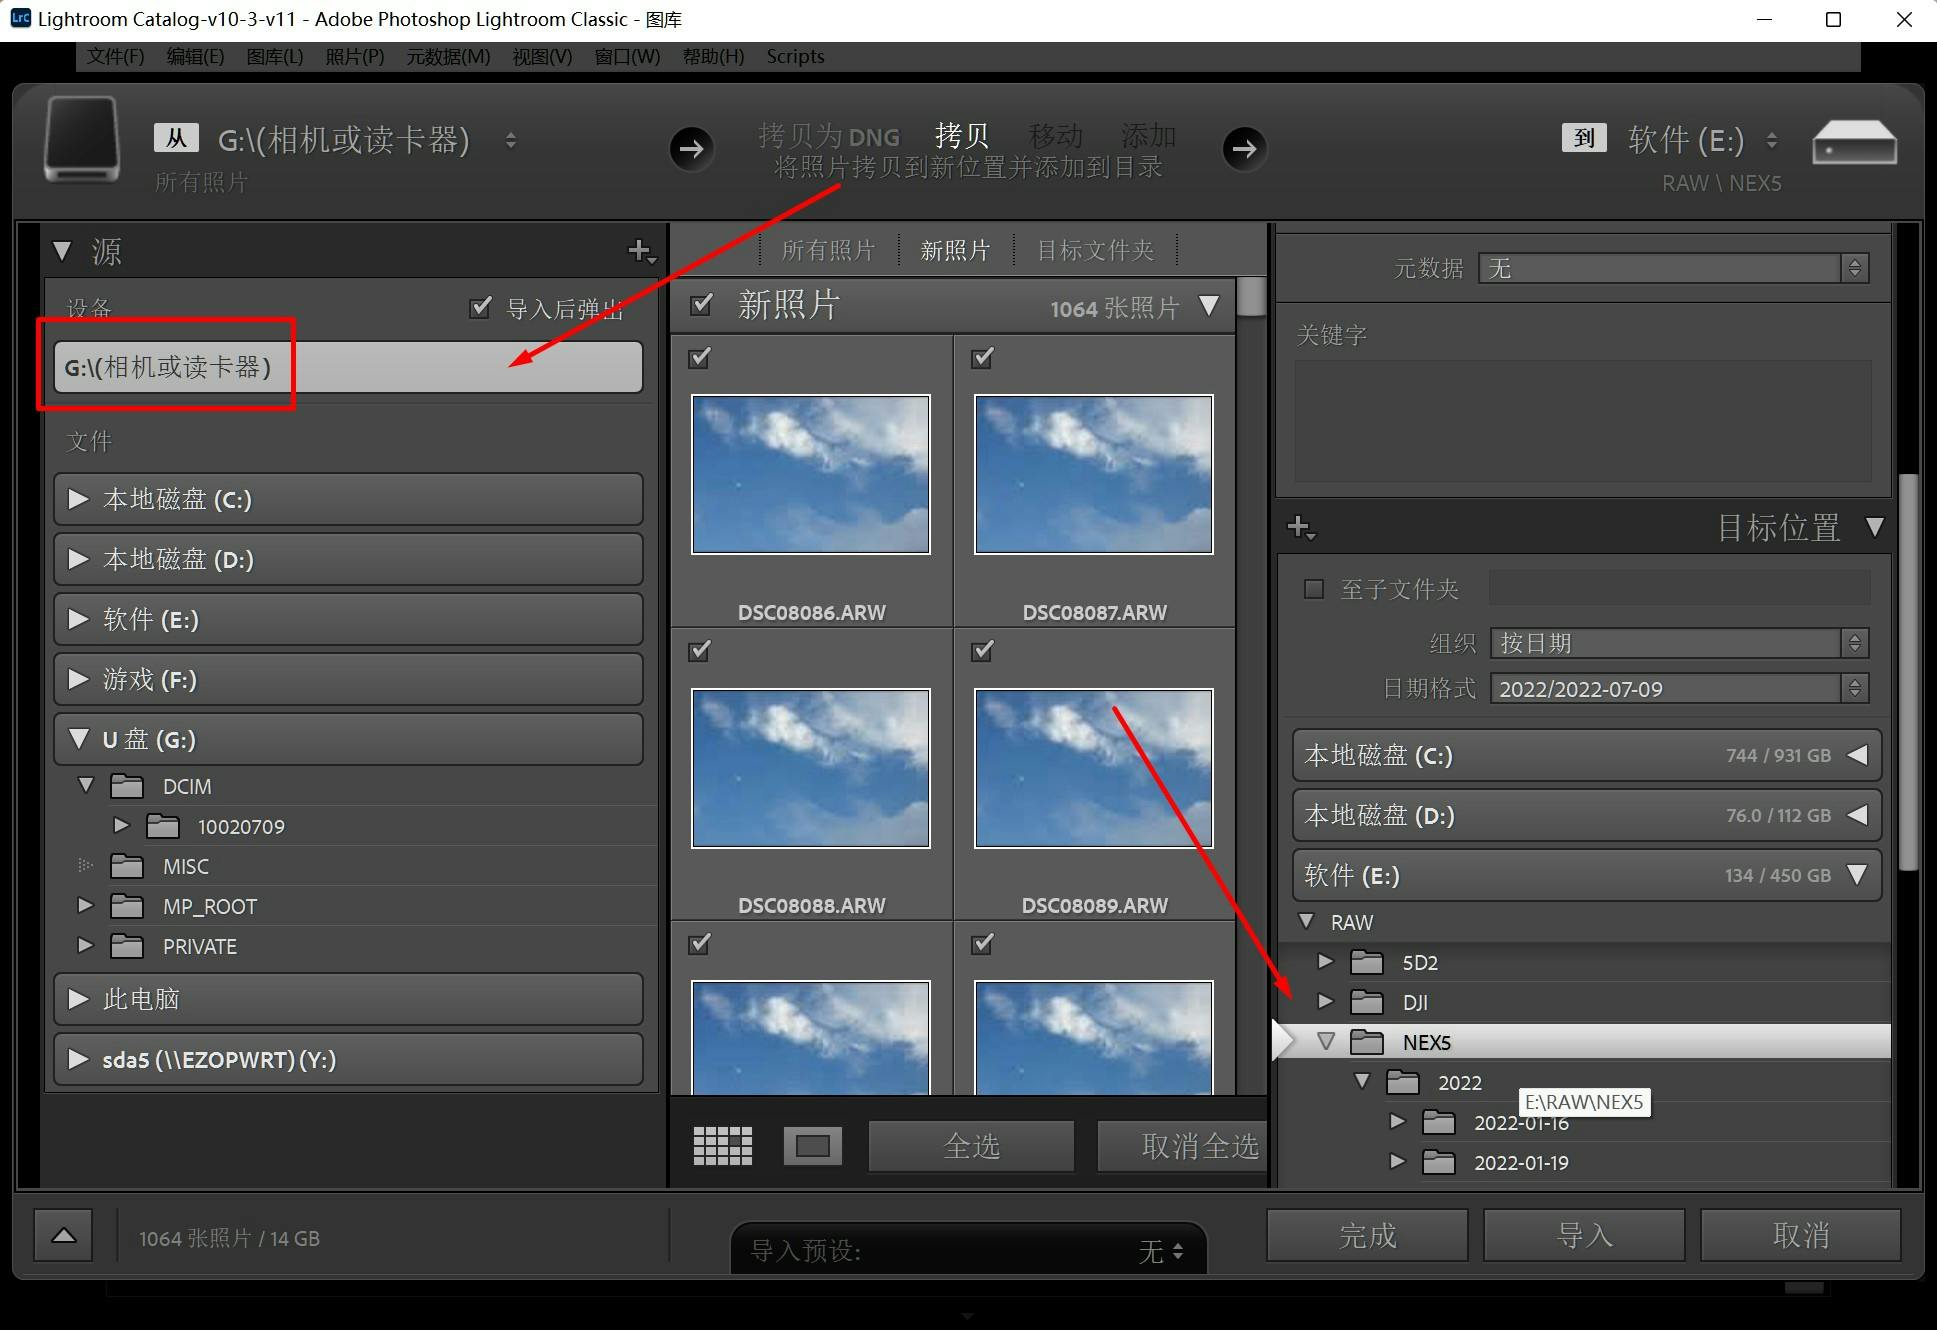Switch to 目标文件夹 tab

pos(1095,250)
